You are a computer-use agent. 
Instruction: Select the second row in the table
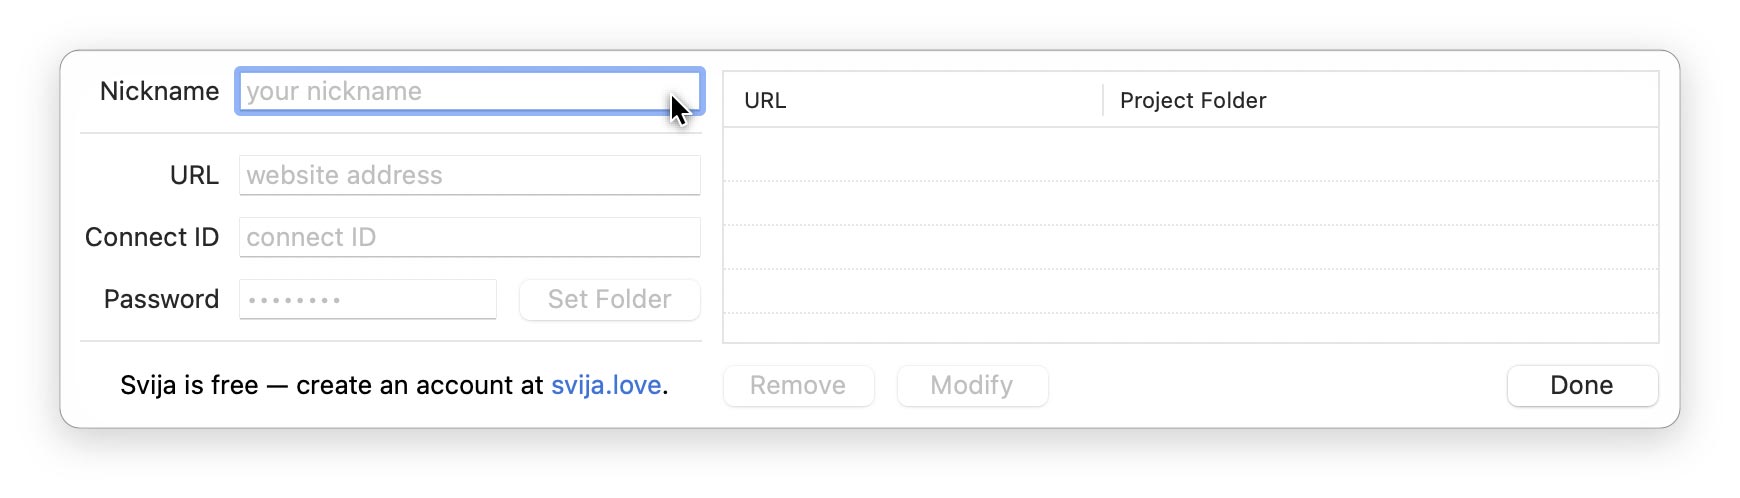click(x=1190, y=203)
